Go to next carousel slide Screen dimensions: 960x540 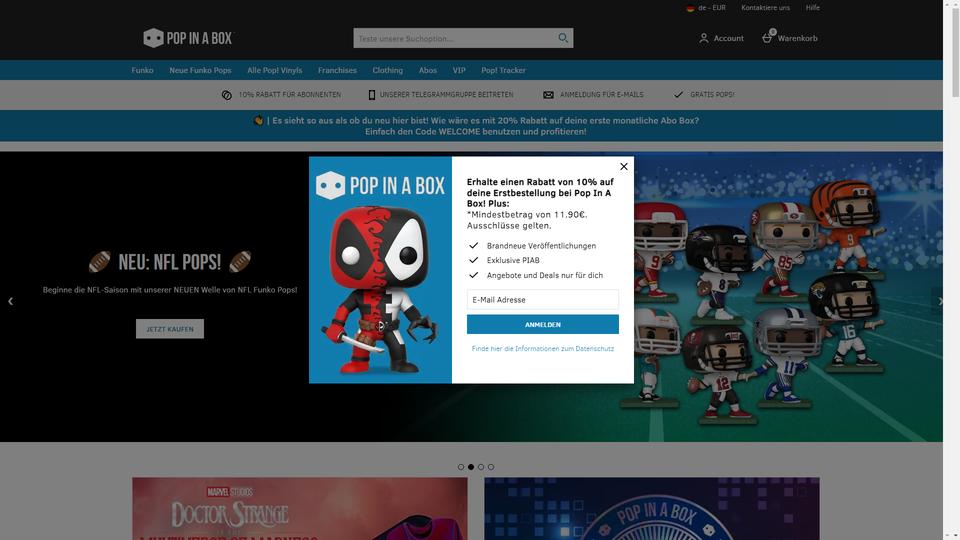click(x=940, y=301)
